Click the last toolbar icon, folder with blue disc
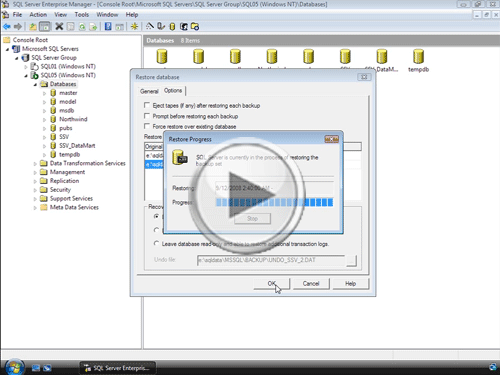 pyautogui.click(x=195, y=26)
